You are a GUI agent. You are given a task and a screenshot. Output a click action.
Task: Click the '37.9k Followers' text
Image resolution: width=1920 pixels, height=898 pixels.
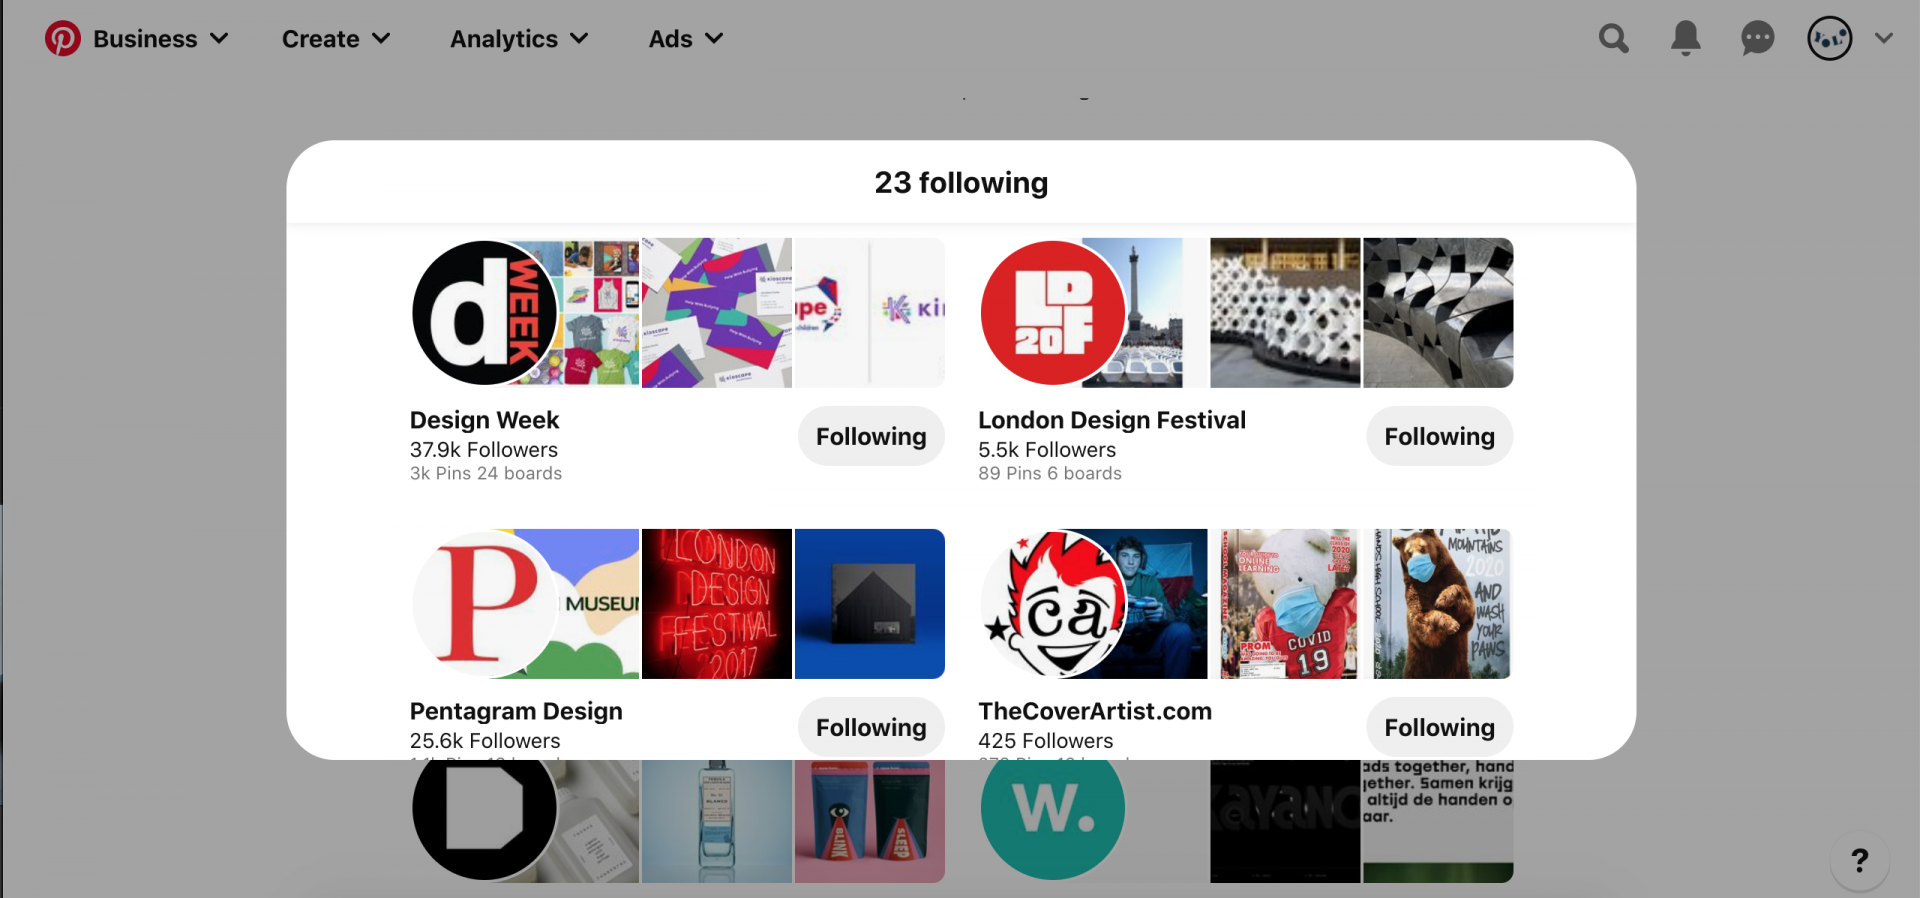pyautogui.click(x=484, y=450)
